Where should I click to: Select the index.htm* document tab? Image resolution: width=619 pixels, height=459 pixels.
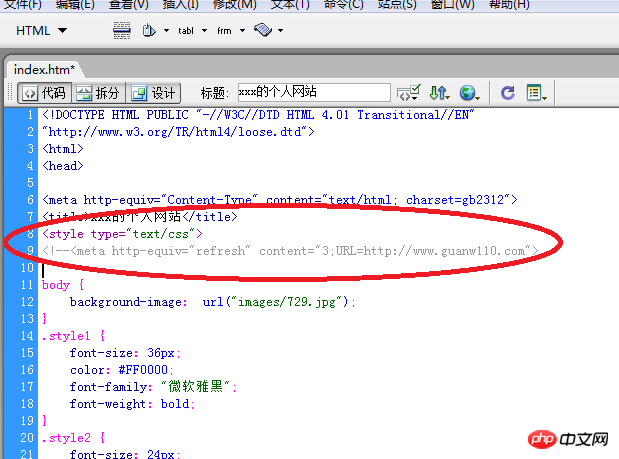44,69
